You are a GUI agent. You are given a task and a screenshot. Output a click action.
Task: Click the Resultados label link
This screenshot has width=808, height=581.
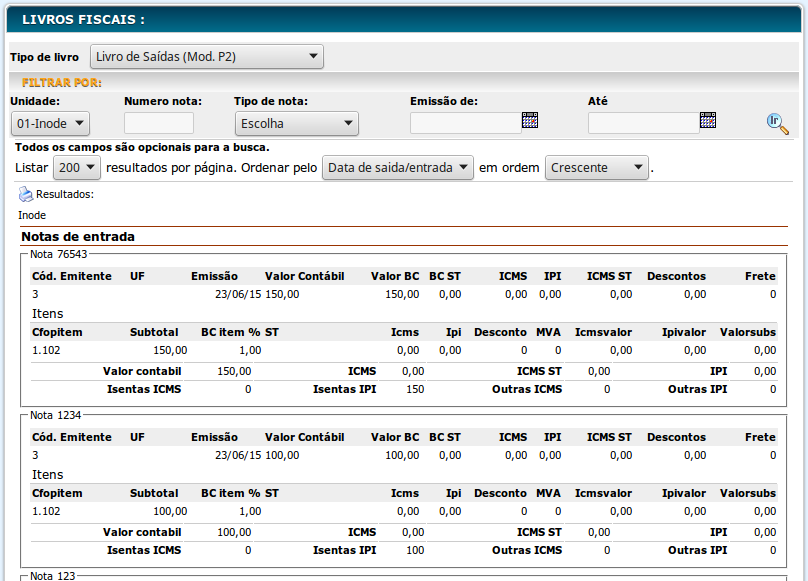[x=65, y=195]
